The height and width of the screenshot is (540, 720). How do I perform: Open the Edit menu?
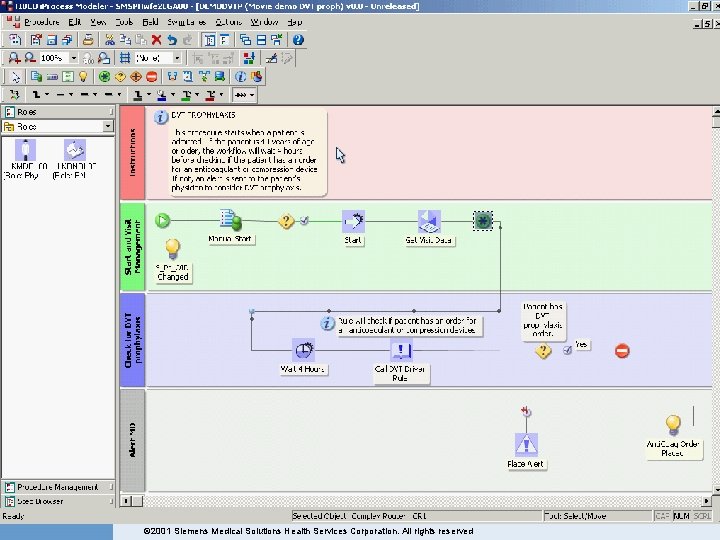point(74,22)
